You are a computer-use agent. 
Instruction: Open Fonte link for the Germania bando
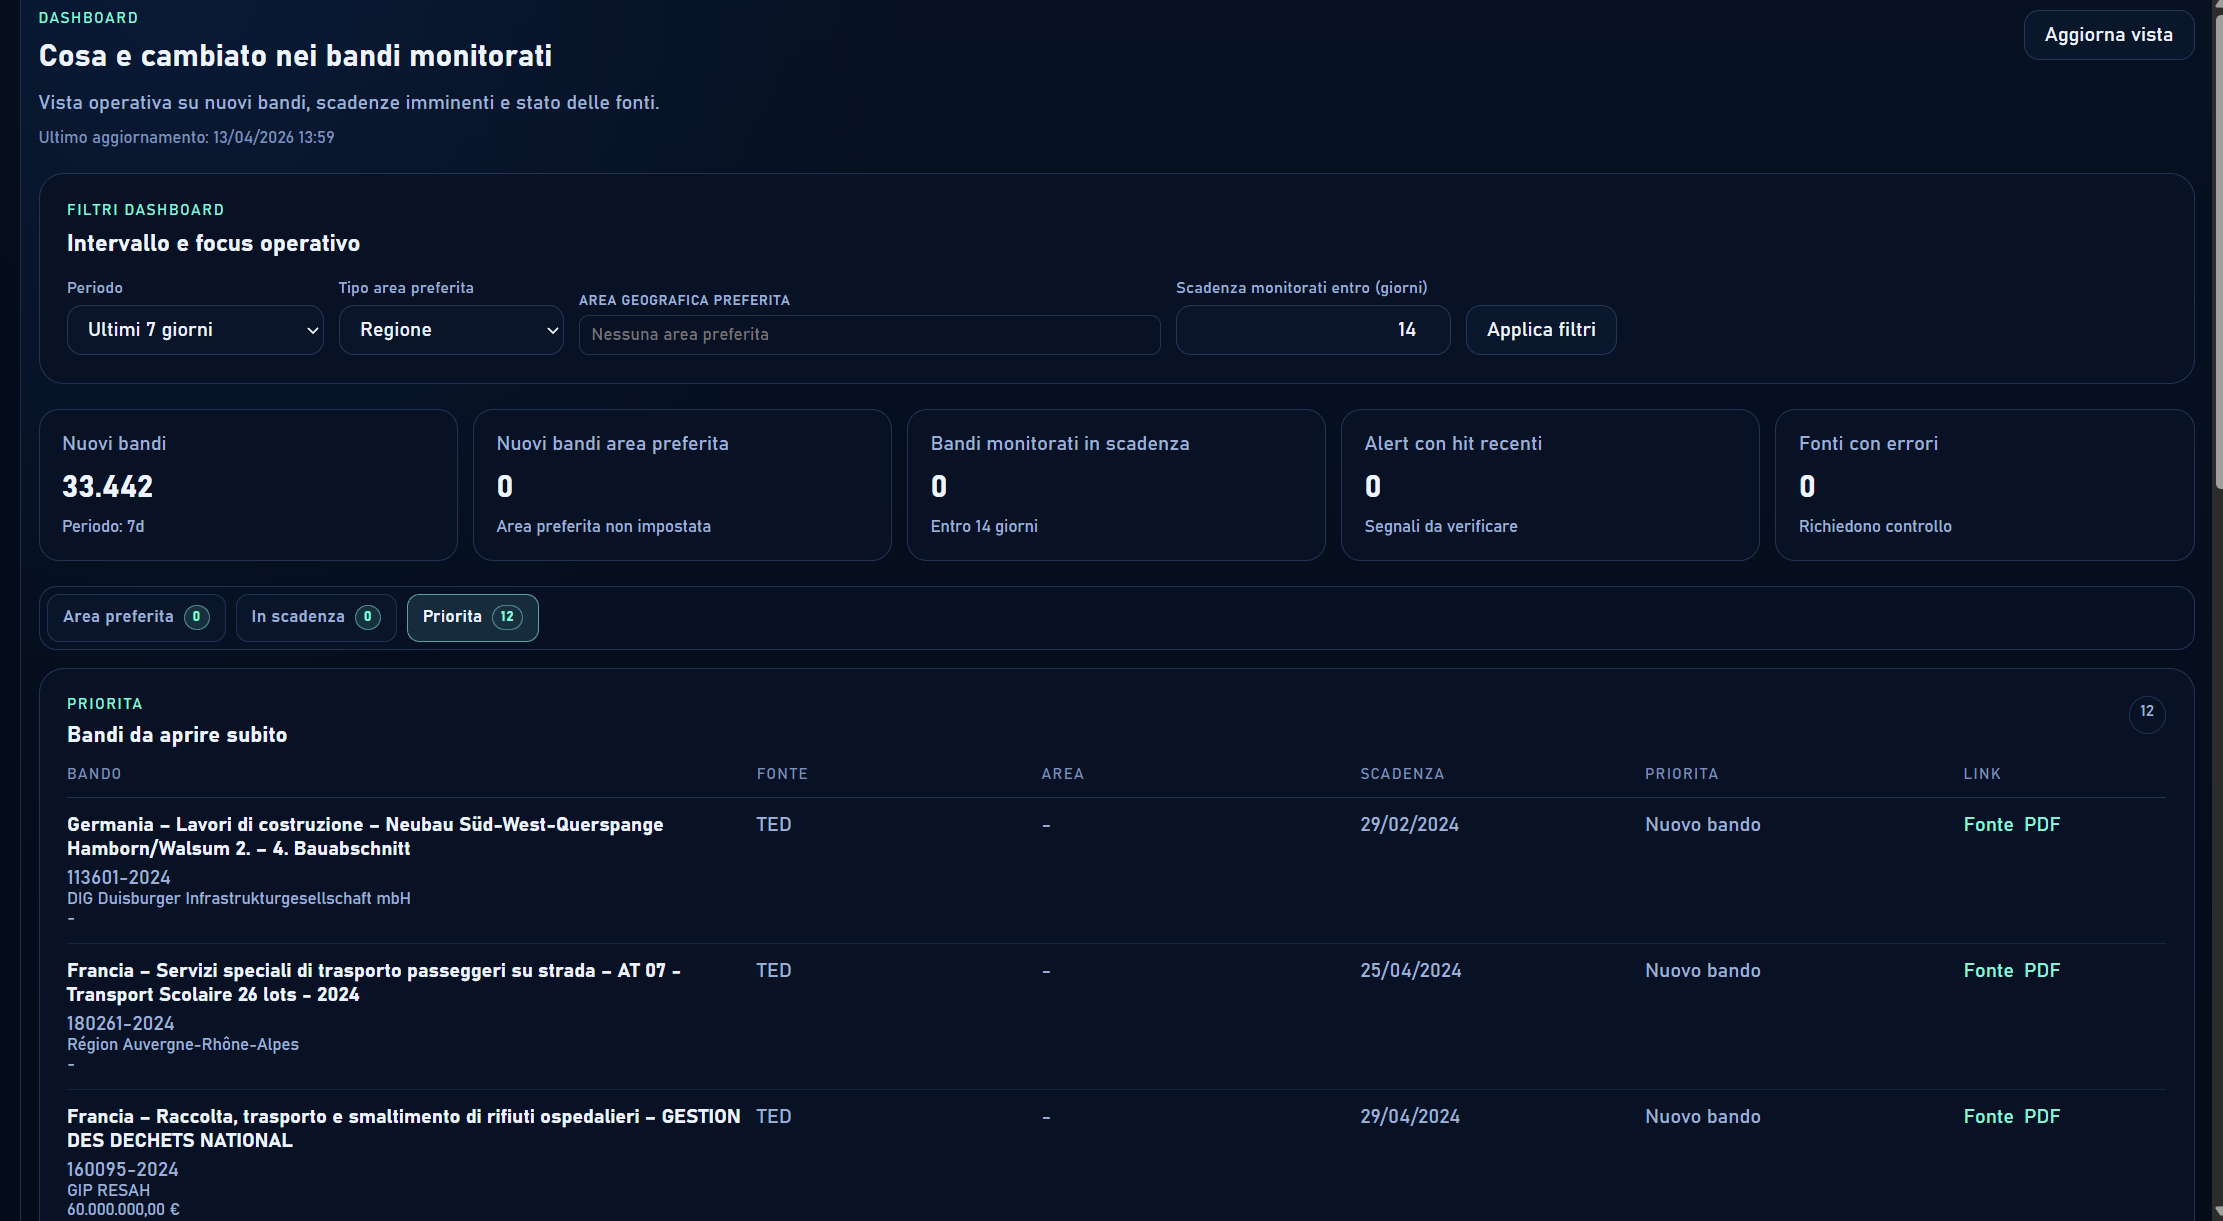coord(1988,824)
